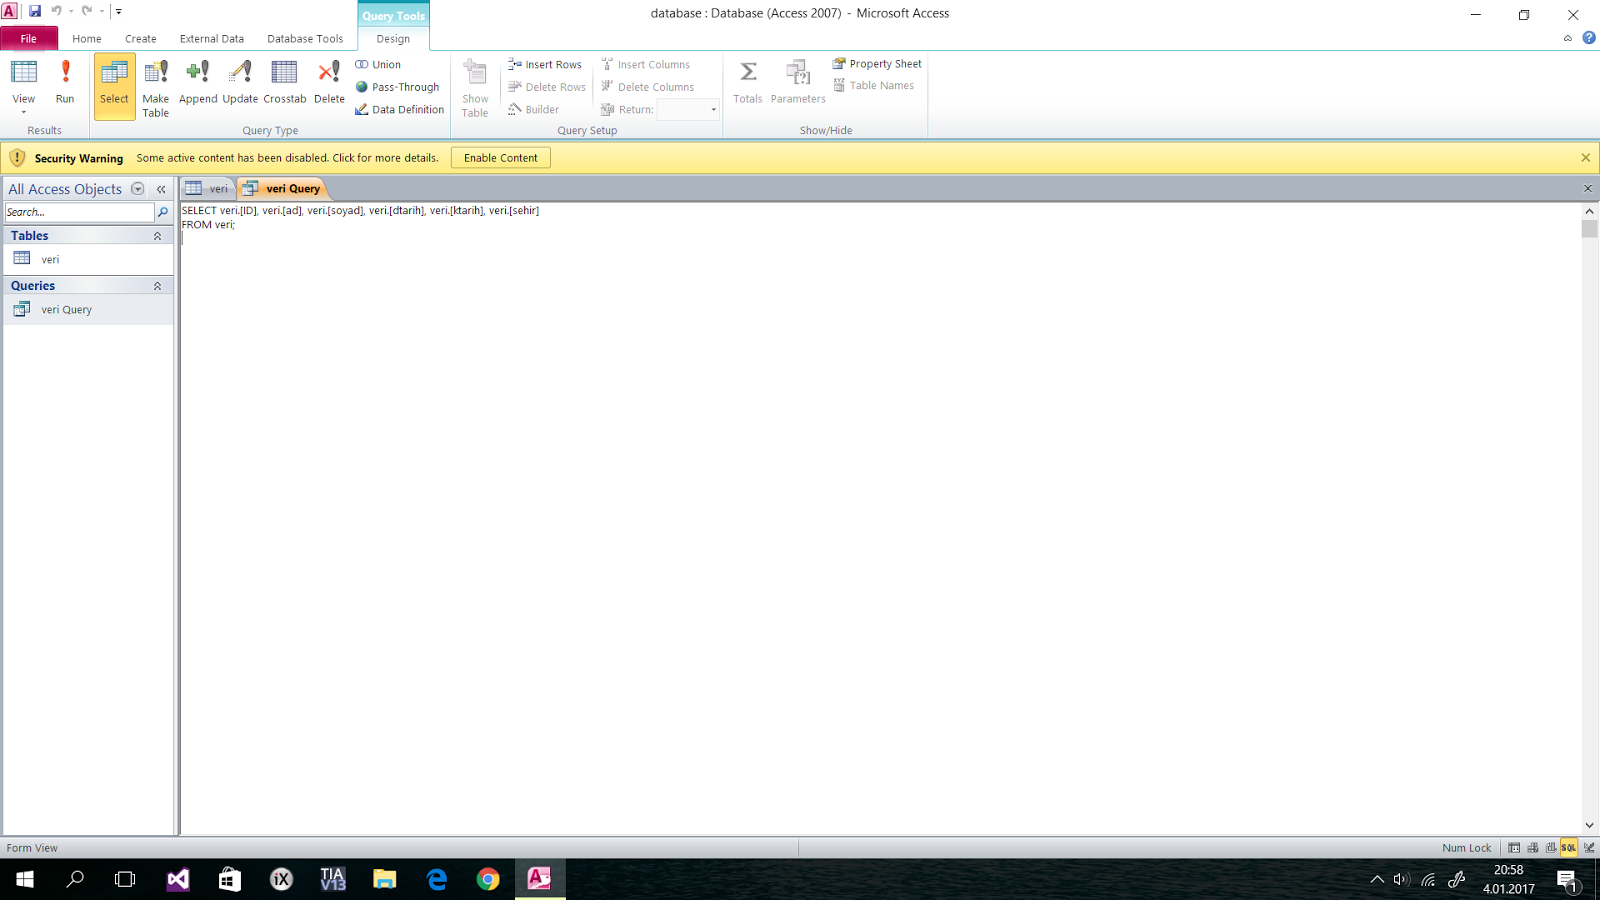This screenshot has height=900, width=1600.
Task: Open the File tab
Action: (x=29, y=38)
